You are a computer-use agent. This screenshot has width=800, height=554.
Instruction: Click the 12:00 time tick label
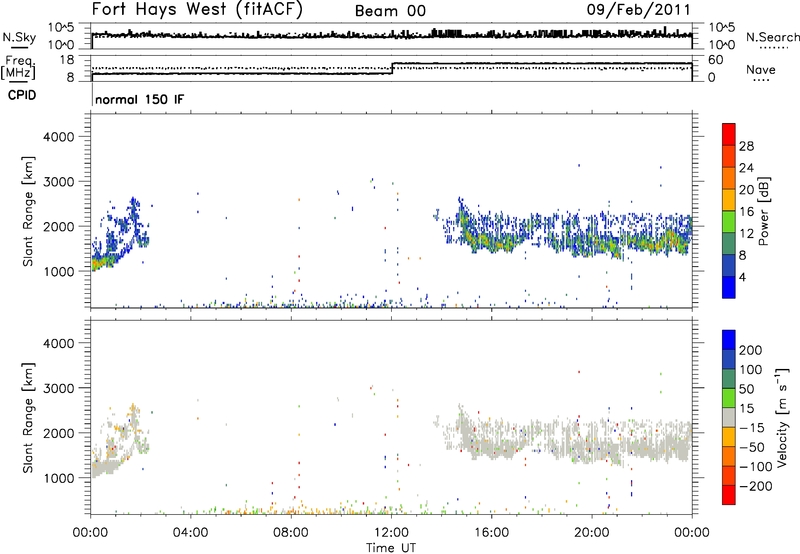tap(391, 533)
